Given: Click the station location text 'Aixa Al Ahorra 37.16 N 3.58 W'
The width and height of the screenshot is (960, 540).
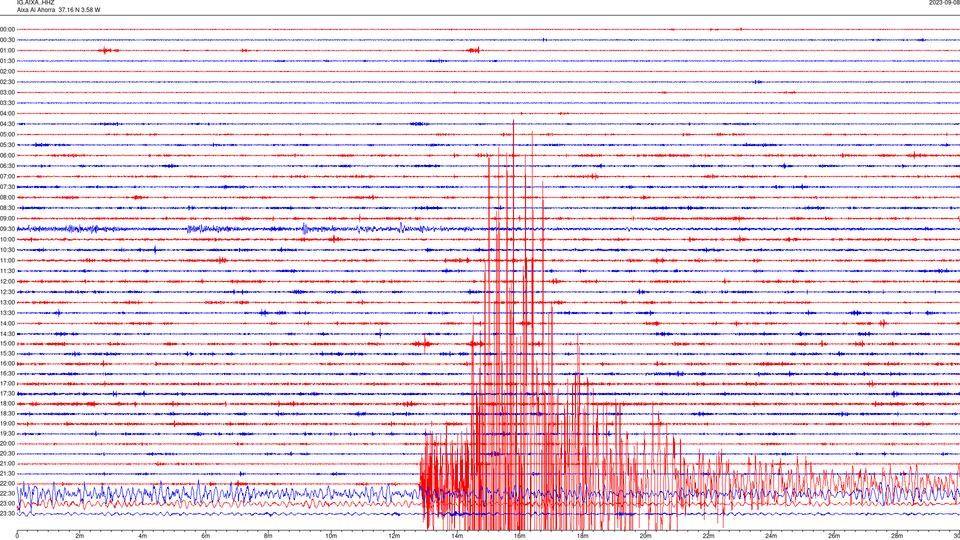Looking at the screenshot, I should click(59, 10).
